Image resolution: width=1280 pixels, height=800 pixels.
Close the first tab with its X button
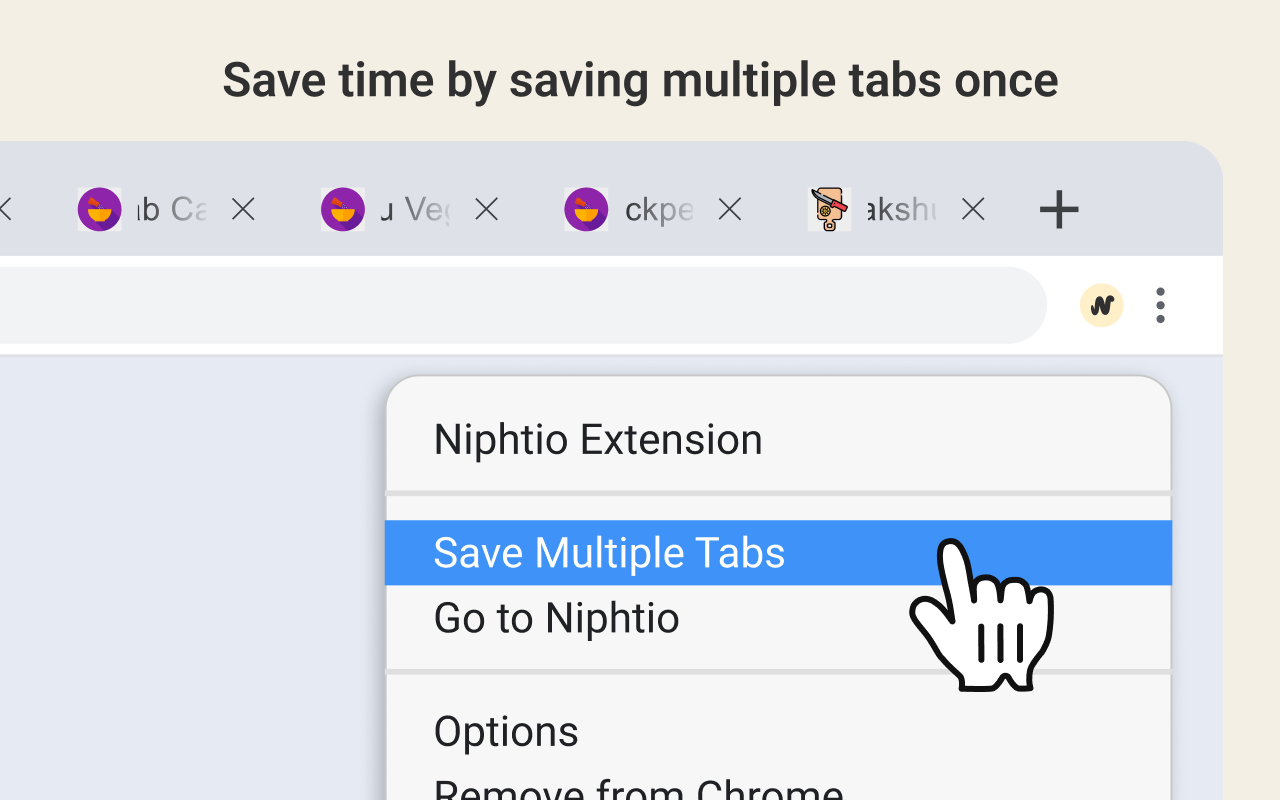pos(243,209)
